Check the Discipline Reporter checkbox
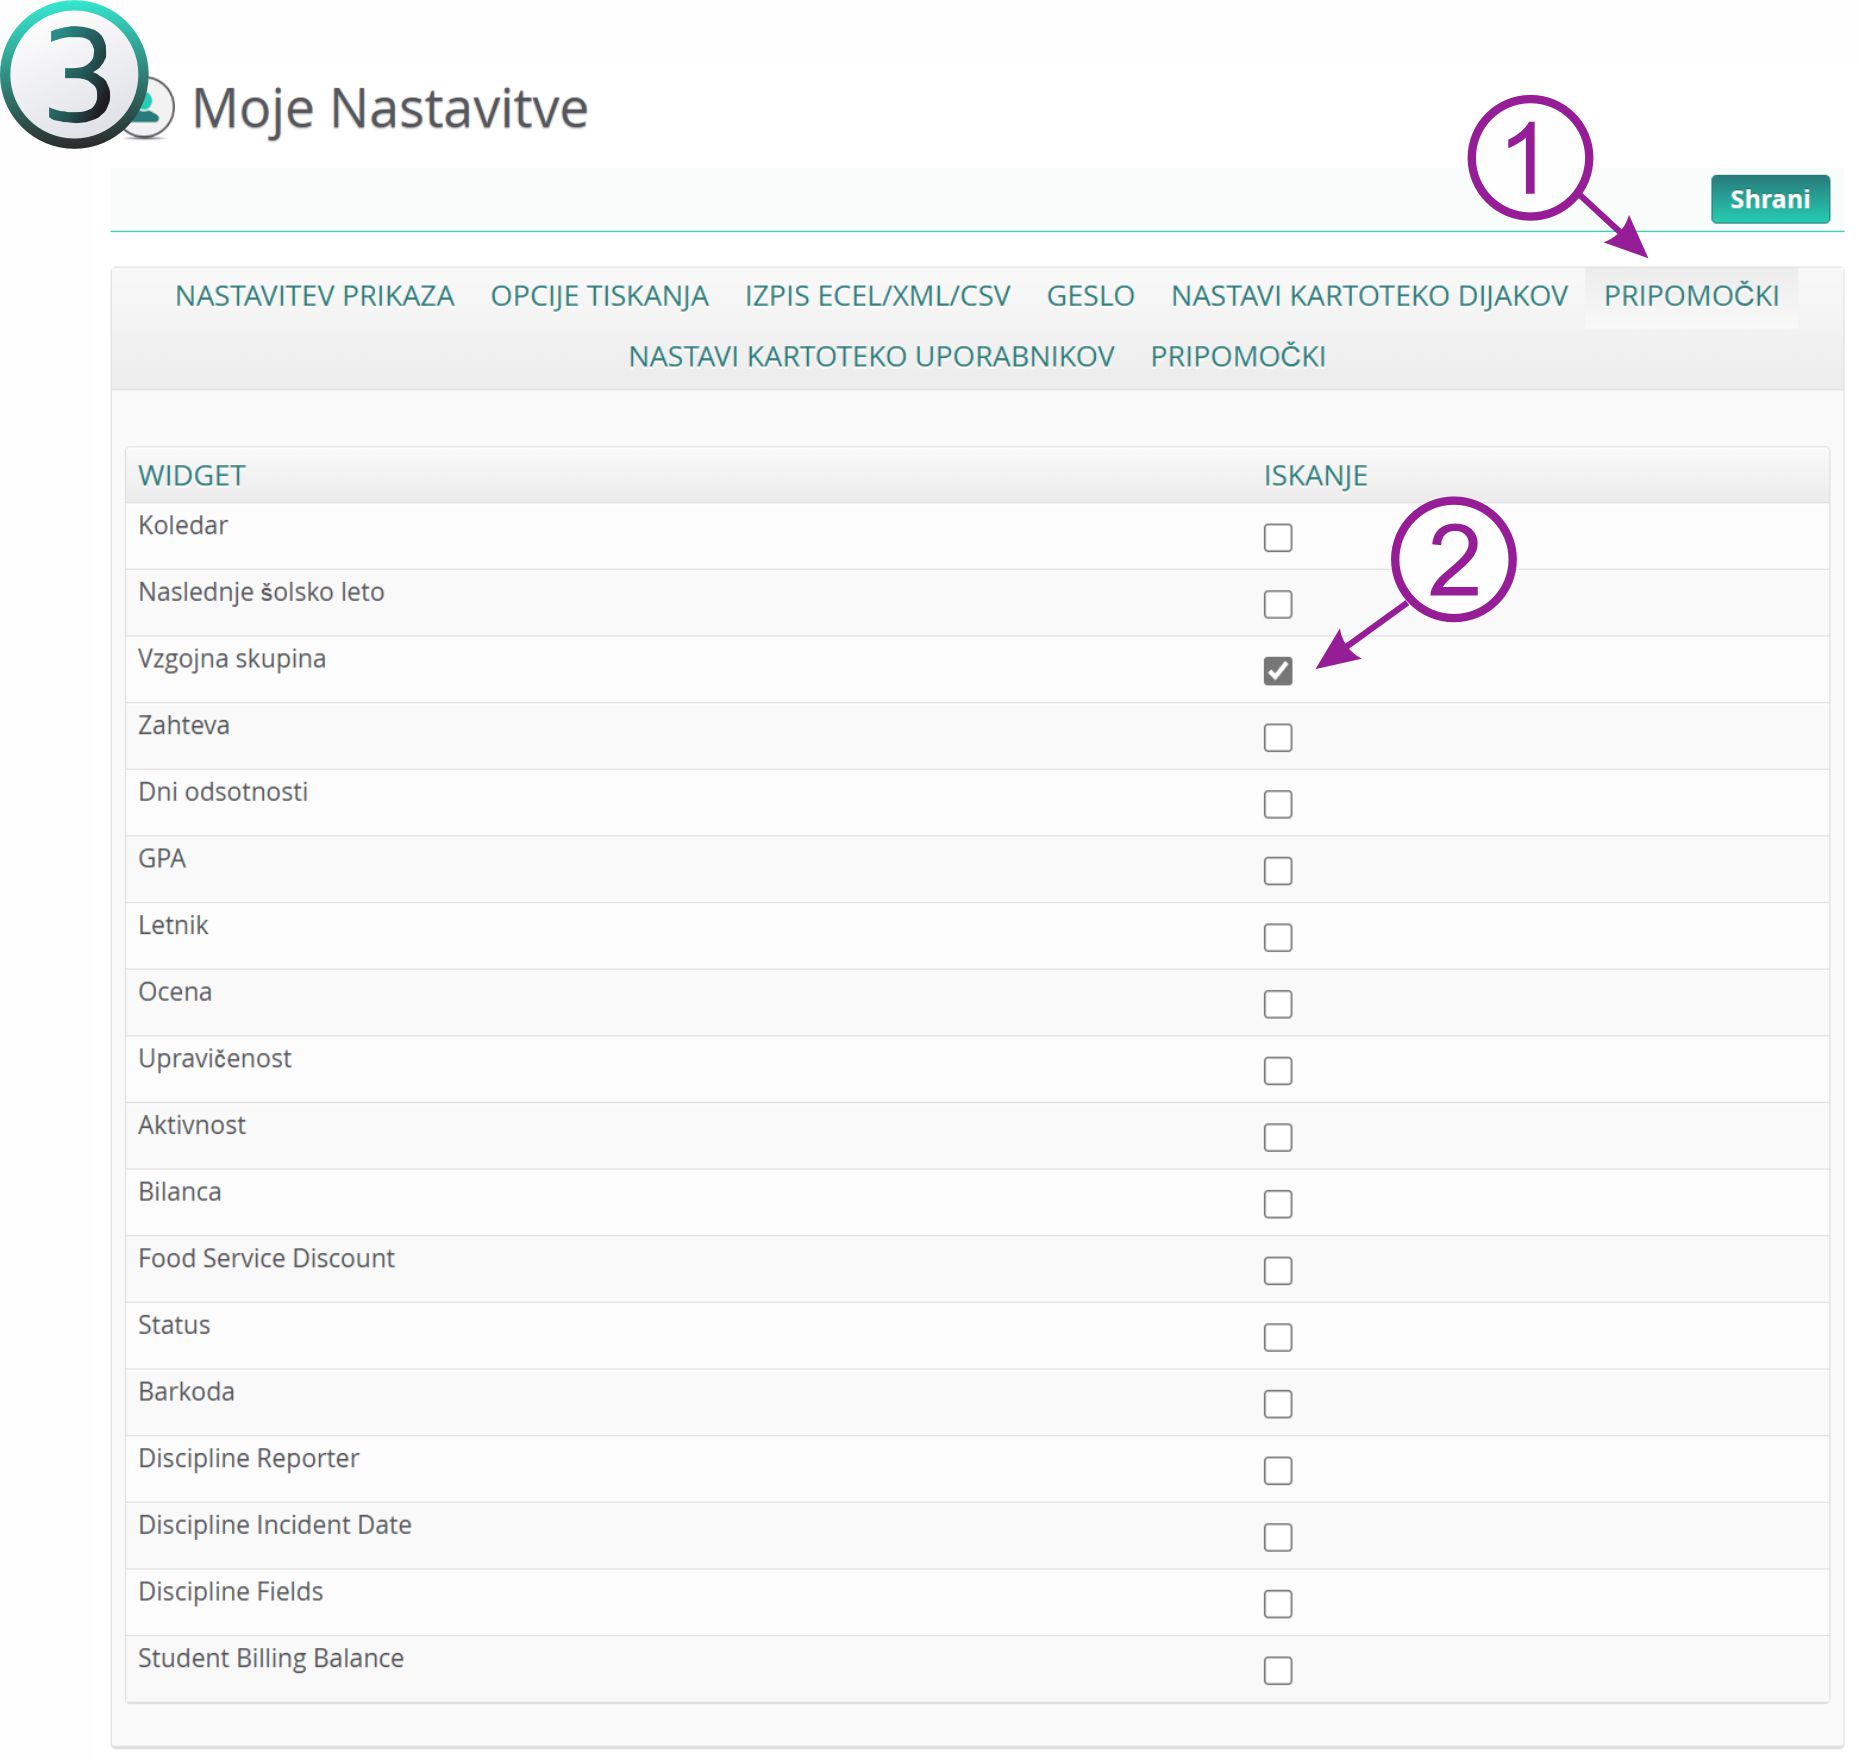The width and height of the screenshot is (1859, 1760). (x=1277, y=1471)
